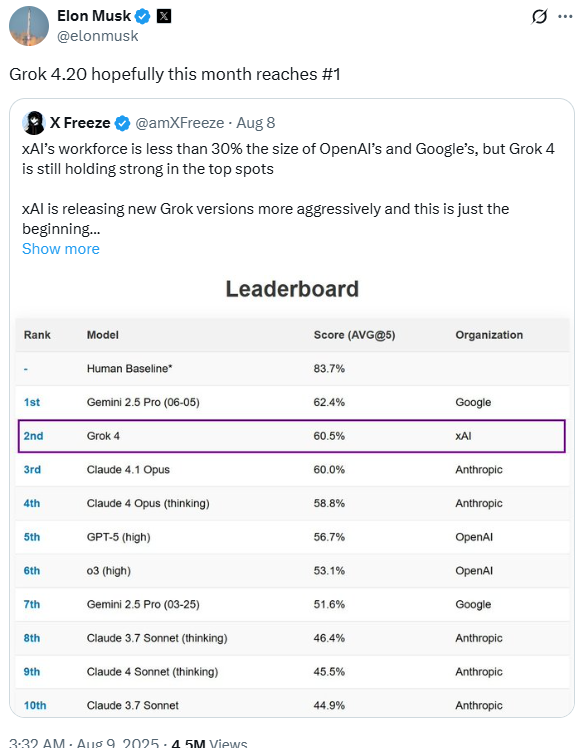Open the @amXFreeze handle link
Screen dimensions: 581x748
179,123
